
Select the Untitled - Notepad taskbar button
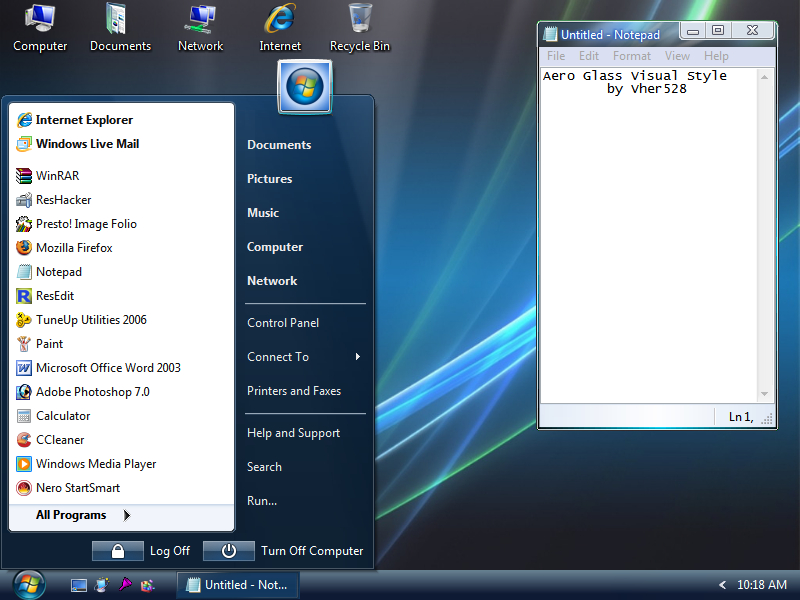pos(238,585)
